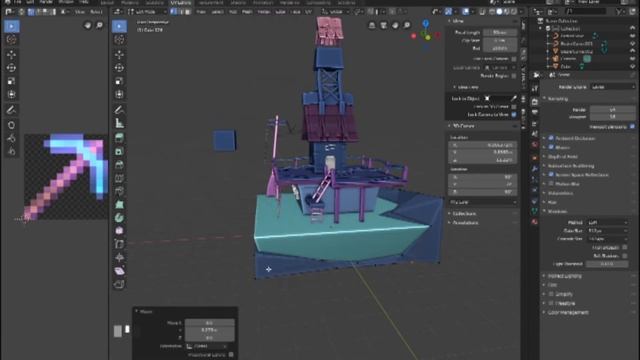
Task: Open the Render properties tab icon
Action: [x=535, y=102]
